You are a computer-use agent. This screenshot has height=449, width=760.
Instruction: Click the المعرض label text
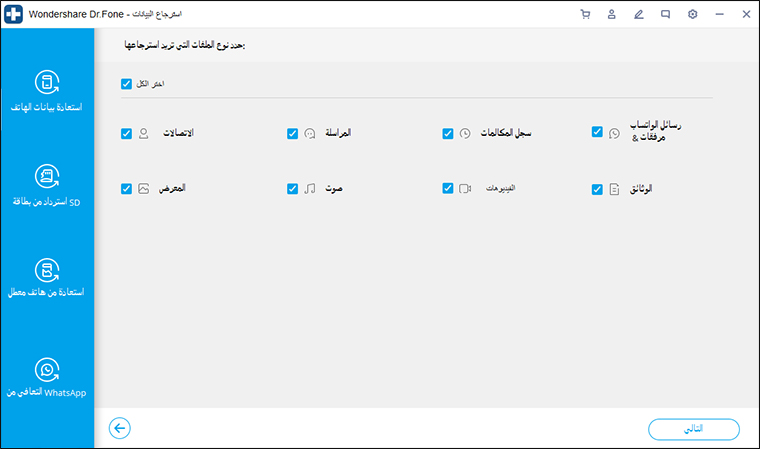click(172, 188)
